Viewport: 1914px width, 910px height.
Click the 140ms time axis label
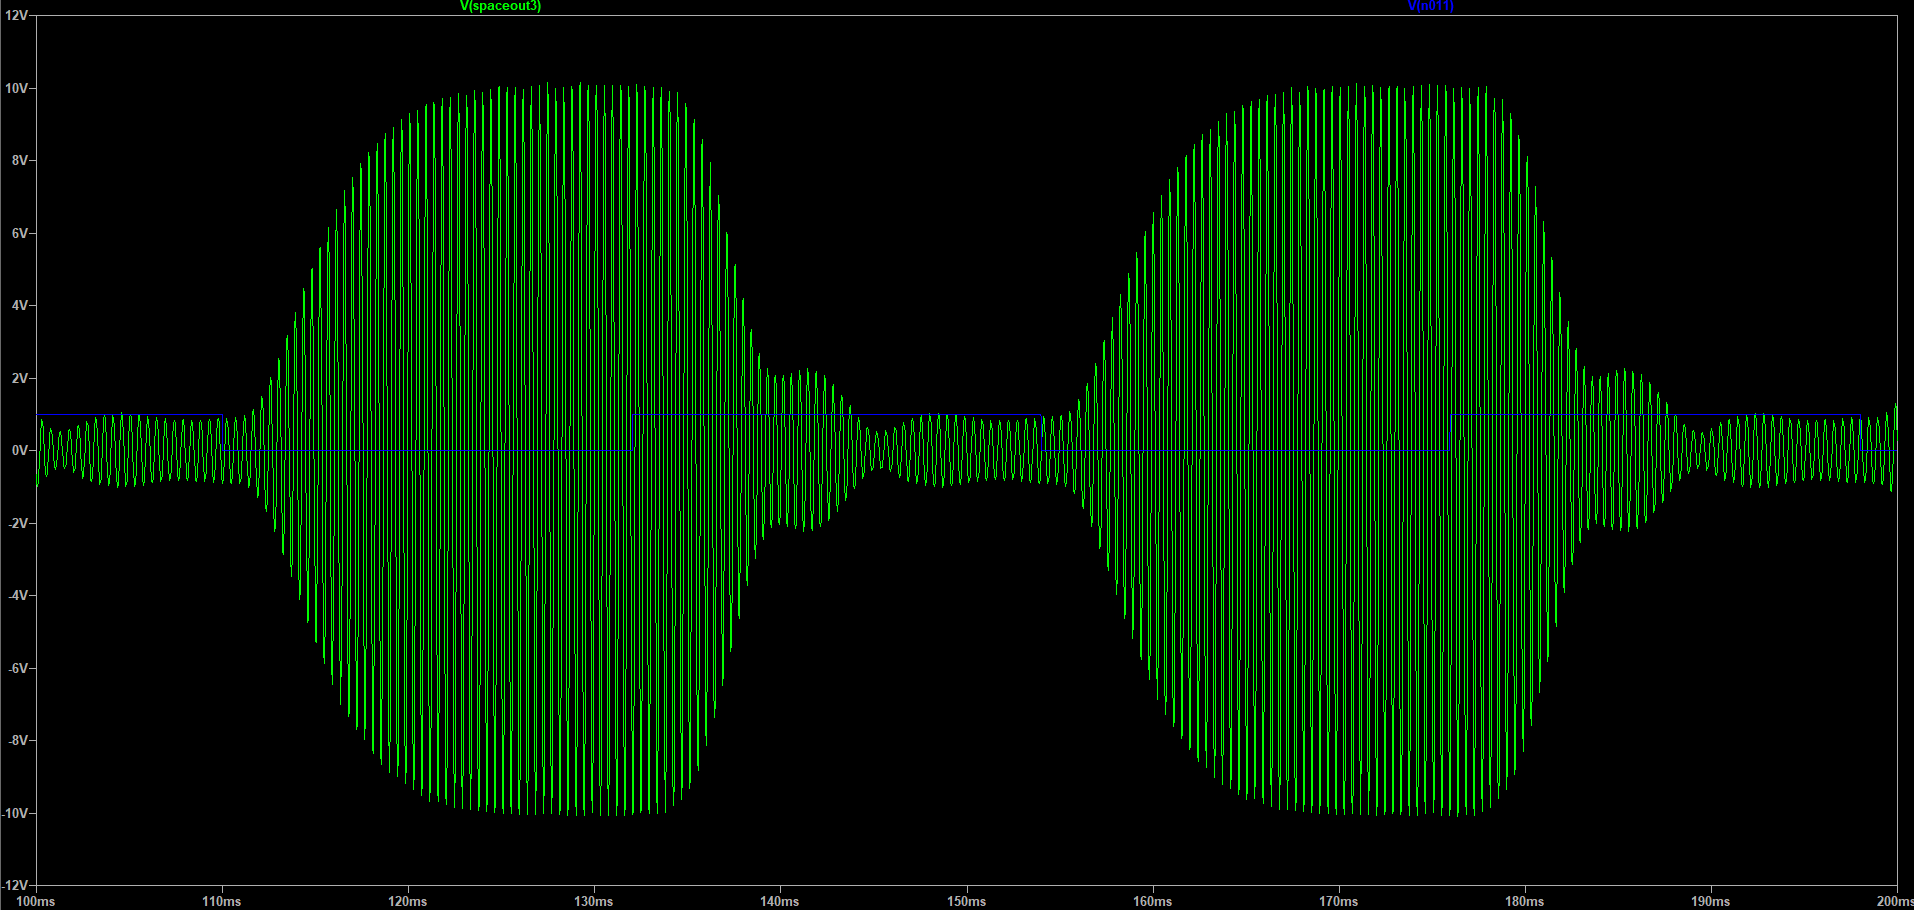780,901
